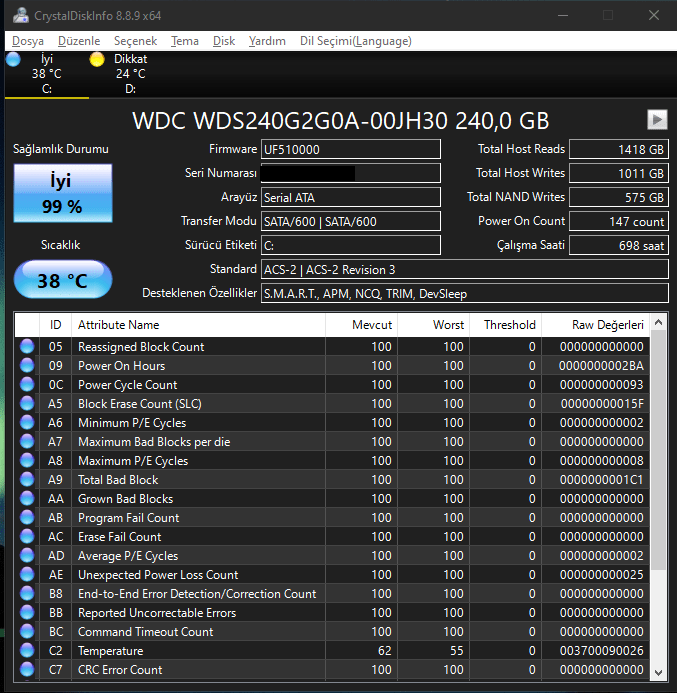Click status orb for Temperature row

click(x=27, y=651)
